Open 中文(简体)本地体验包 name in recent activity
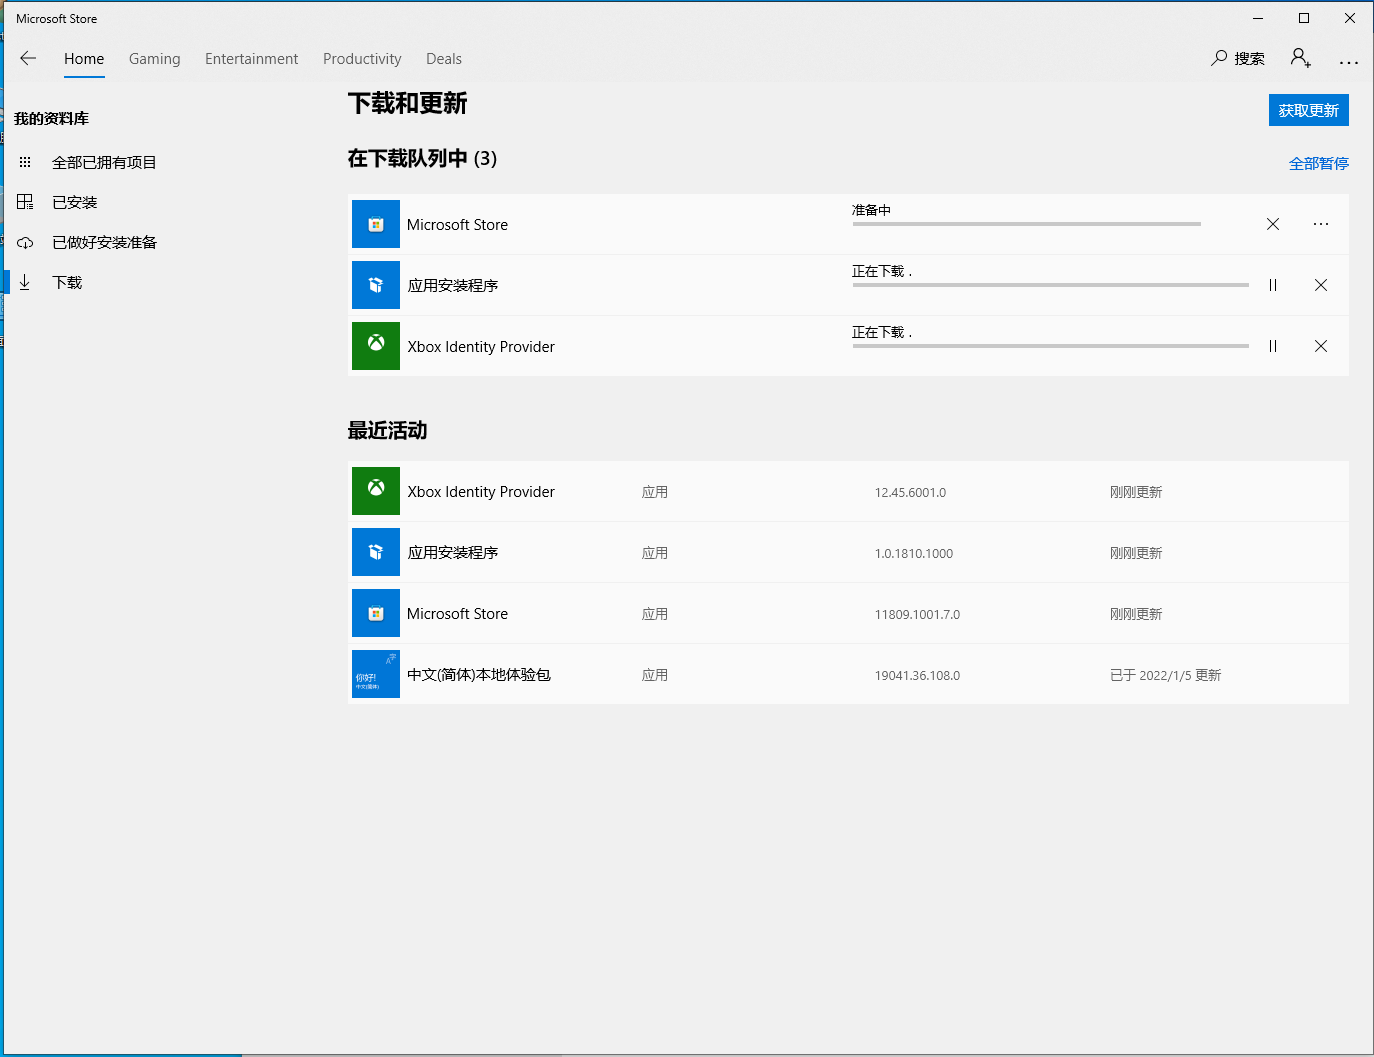The width and height of the screenshot is (1374, 1057). [x=479, y=674]
